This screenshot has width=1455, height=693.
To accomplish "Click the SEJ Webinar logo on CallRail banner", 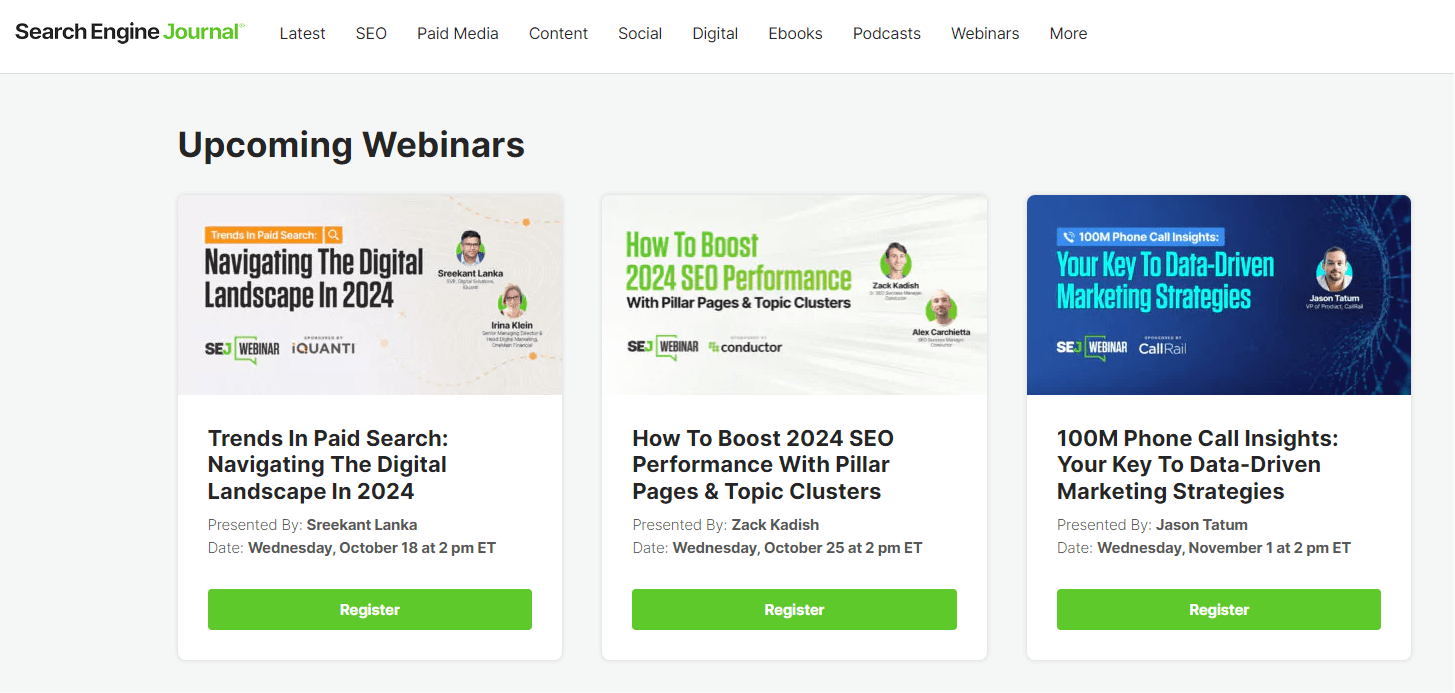I will click(1091, 347).
